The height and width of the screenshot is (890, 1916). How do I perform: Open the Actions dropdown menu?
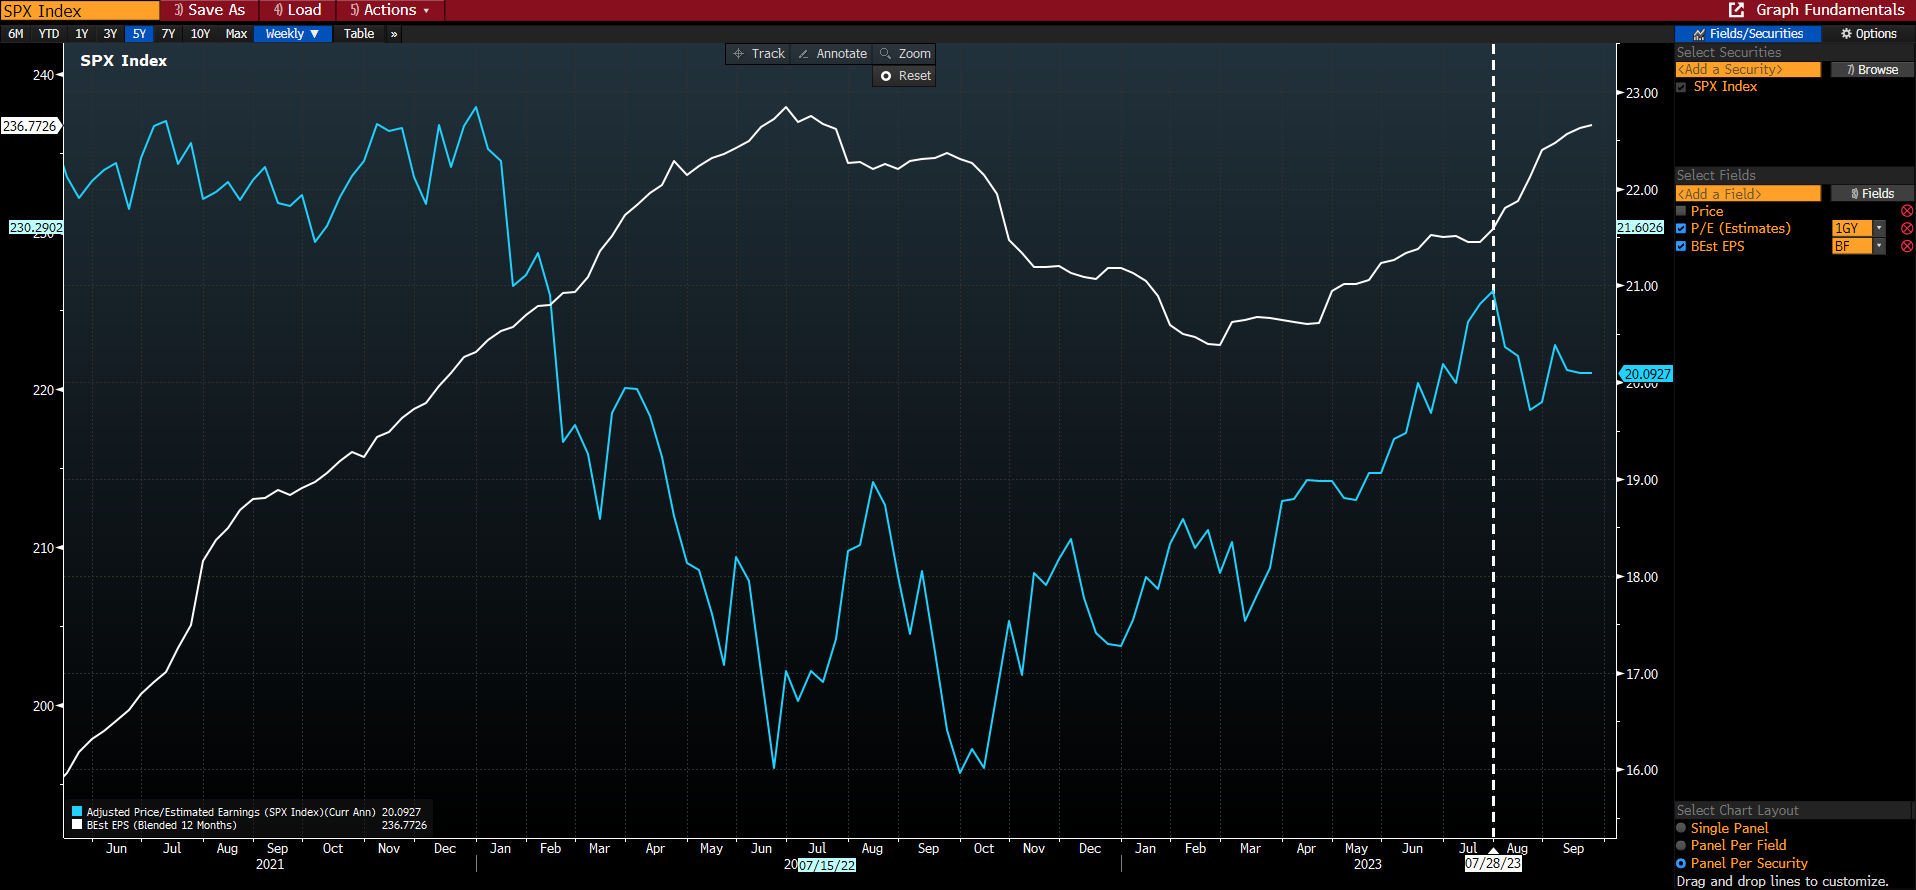click(390, 10)
